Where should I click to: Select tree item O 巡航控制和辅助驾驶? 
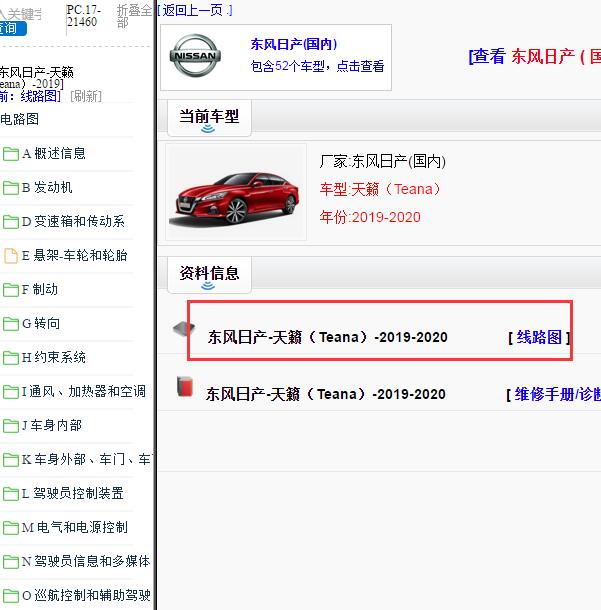(86, 595)
